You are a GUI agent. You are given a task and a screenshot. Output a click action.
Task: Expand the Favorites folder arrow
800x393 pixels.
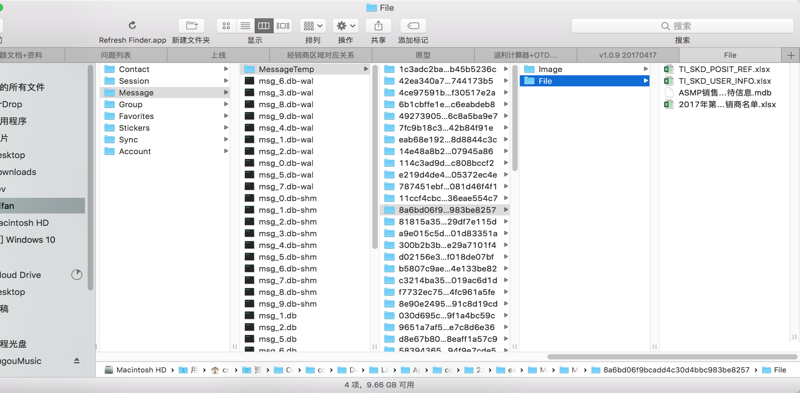tap(226, 116)
